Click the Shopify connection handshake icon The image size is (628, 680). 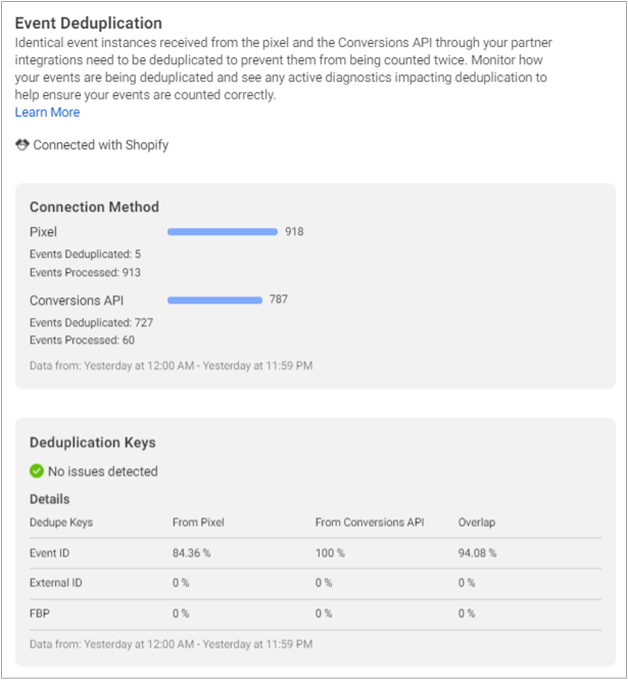(22, 145)
